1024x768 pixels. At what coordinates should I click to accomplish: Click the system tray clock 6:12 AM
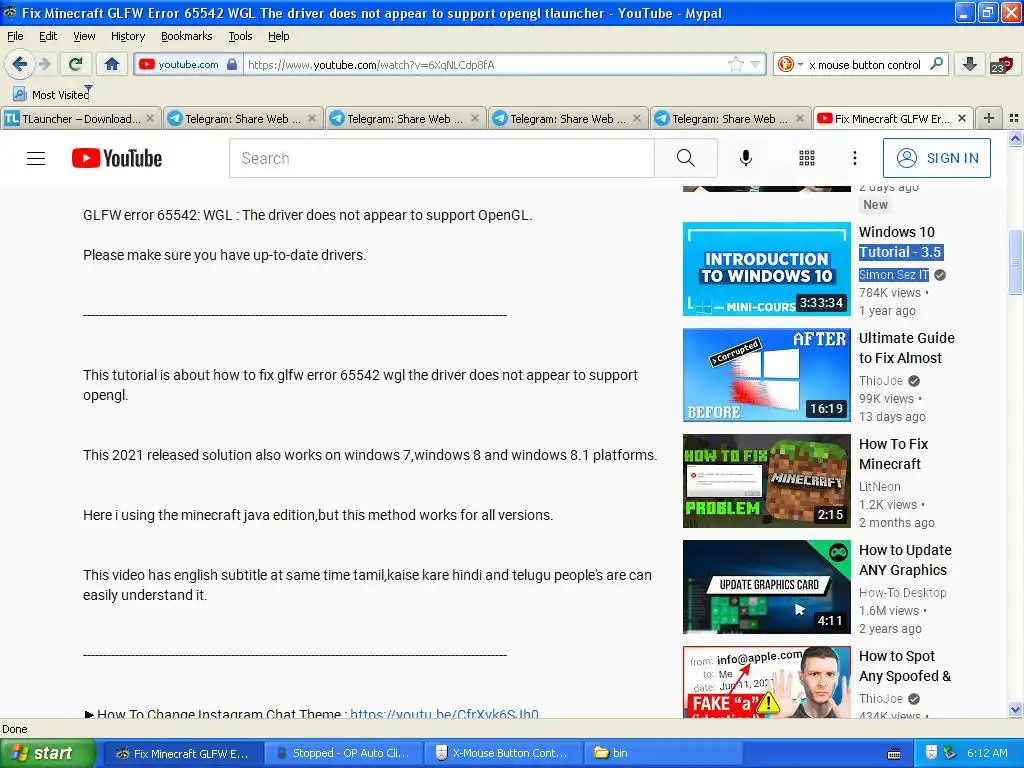point(987,754)
